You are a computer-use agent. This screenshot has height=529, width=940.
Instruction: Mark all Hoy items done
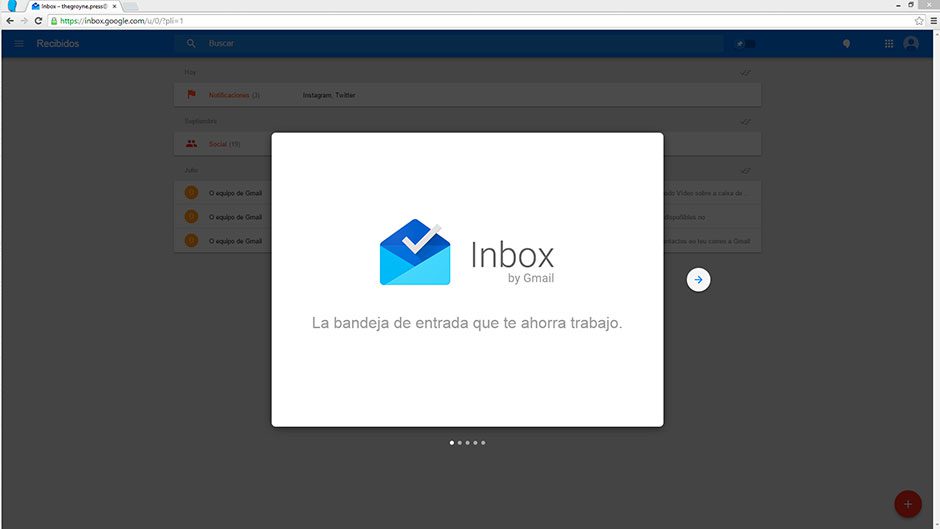(x=745, y=73)
